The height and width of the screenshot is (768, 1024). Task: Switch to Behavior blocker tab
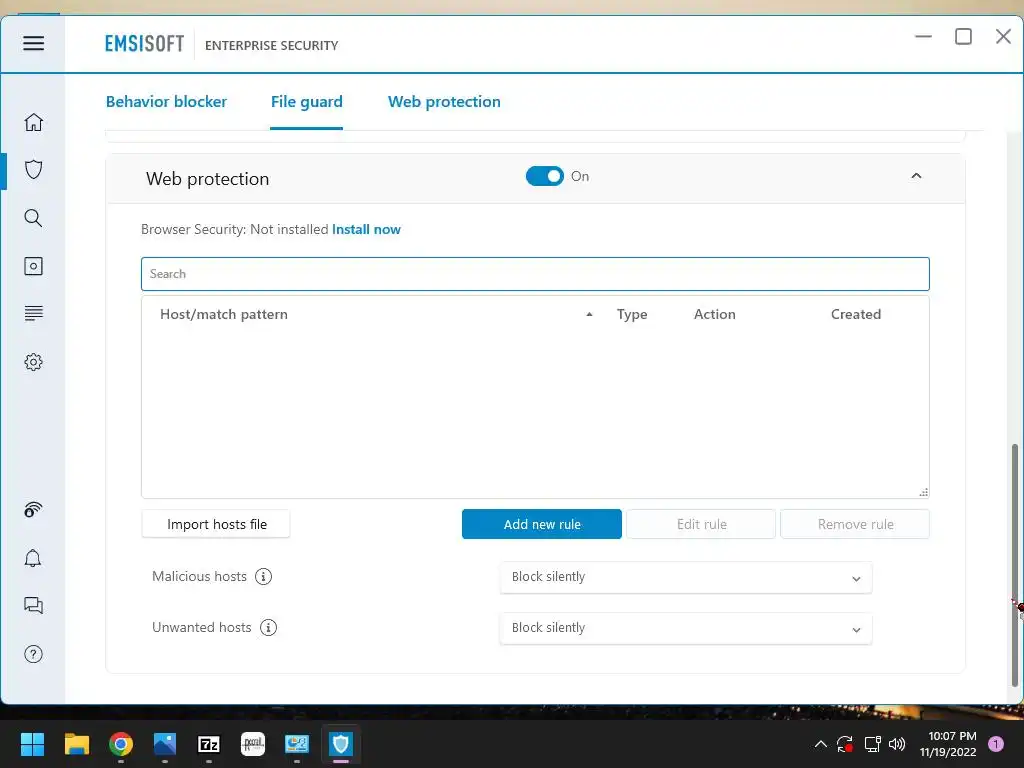167,102
